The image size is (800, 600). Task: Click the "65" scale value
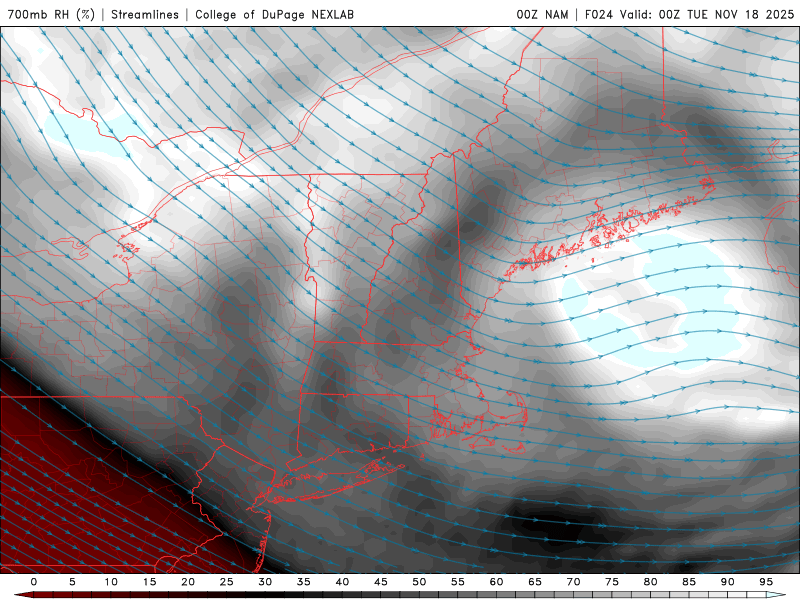(x=535, y=582)
